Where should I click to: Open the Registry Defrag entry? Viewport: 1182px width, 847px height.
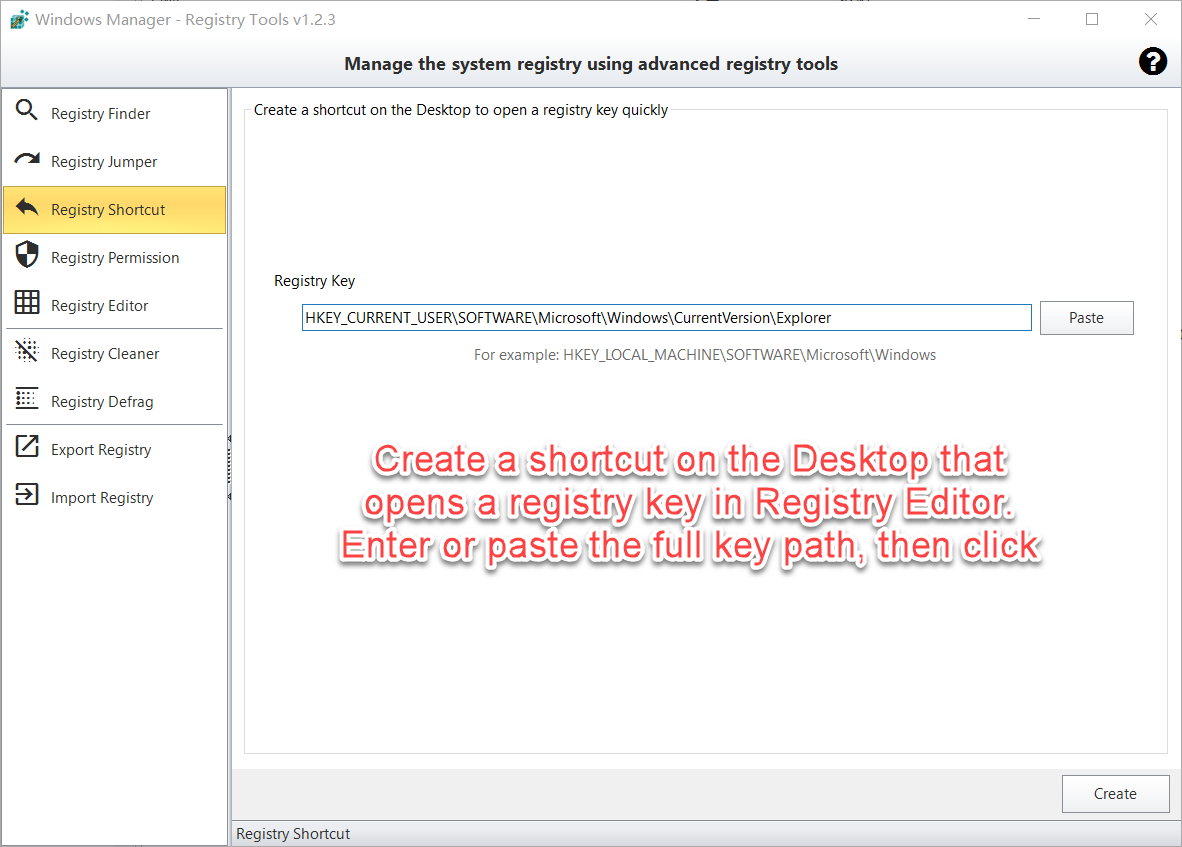[115, 402]
